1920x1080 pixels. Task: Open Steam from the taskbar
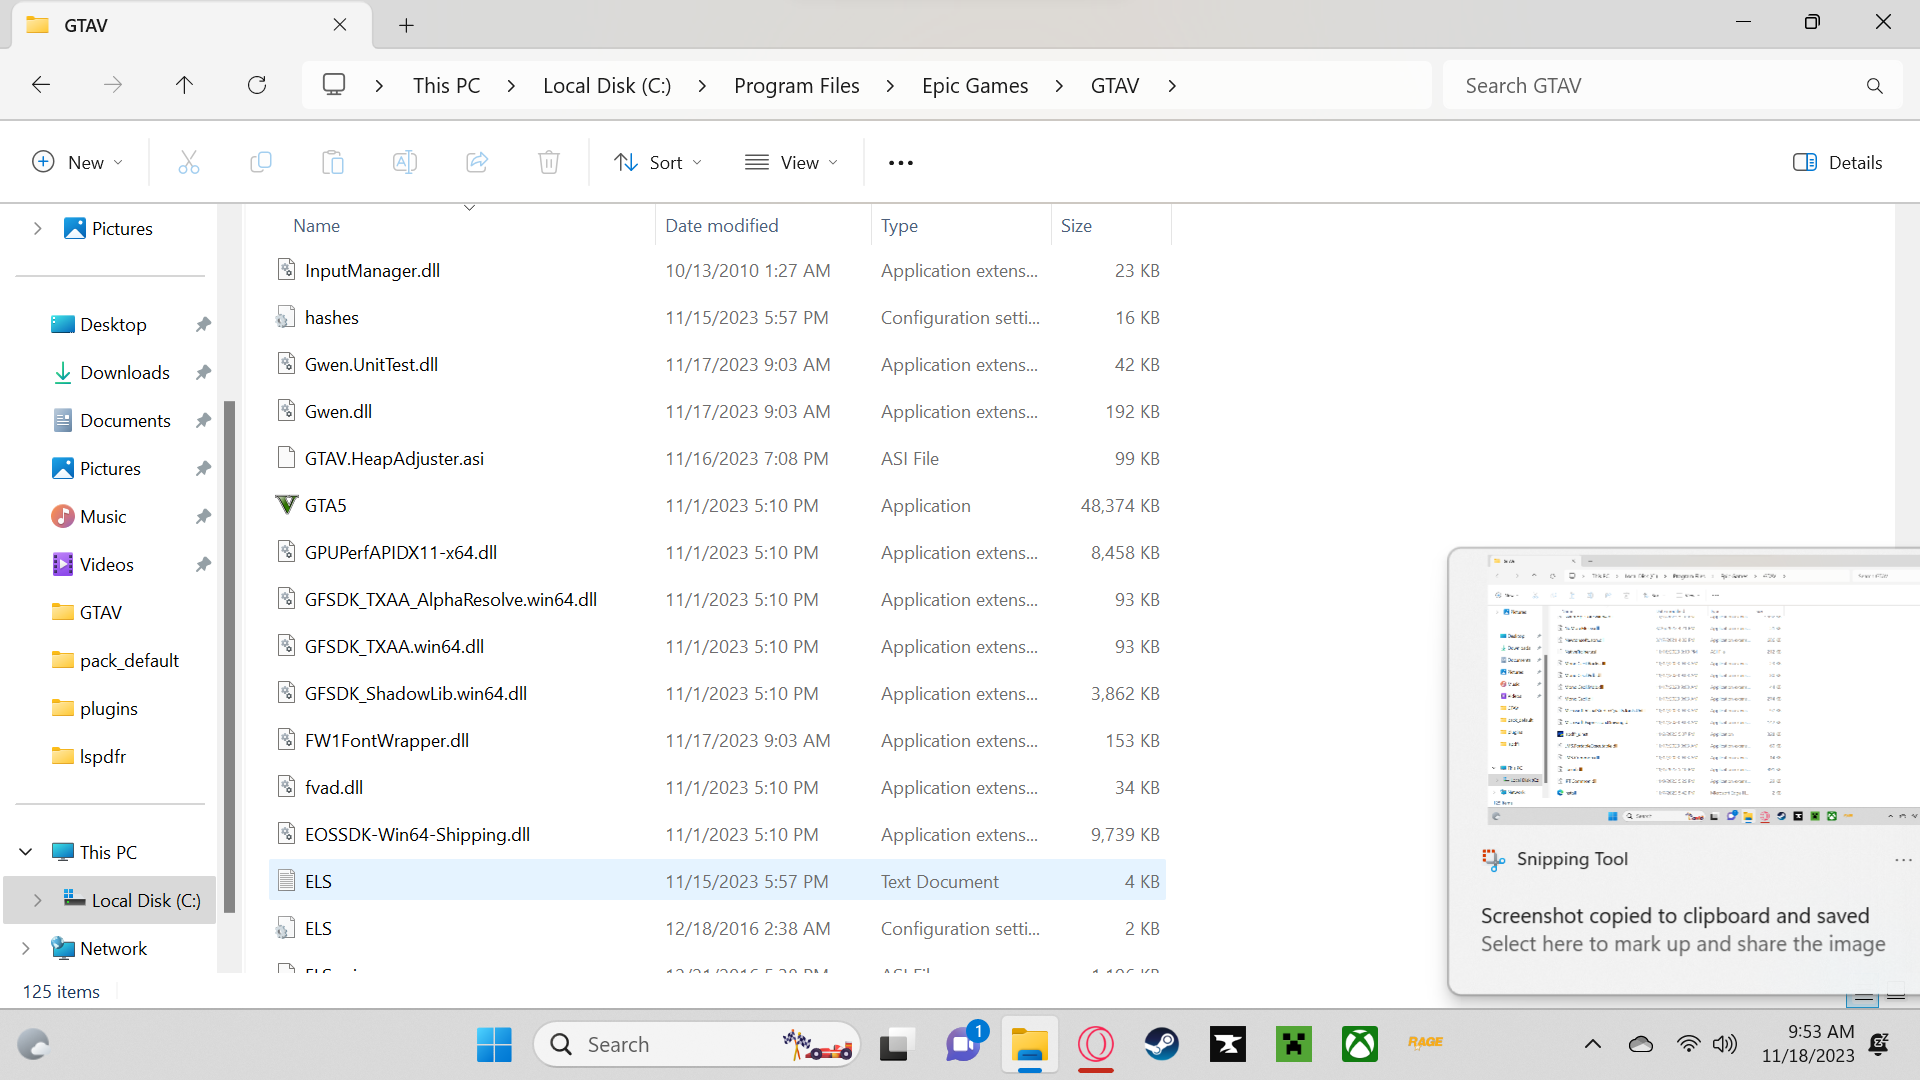pos(1161,1044)
